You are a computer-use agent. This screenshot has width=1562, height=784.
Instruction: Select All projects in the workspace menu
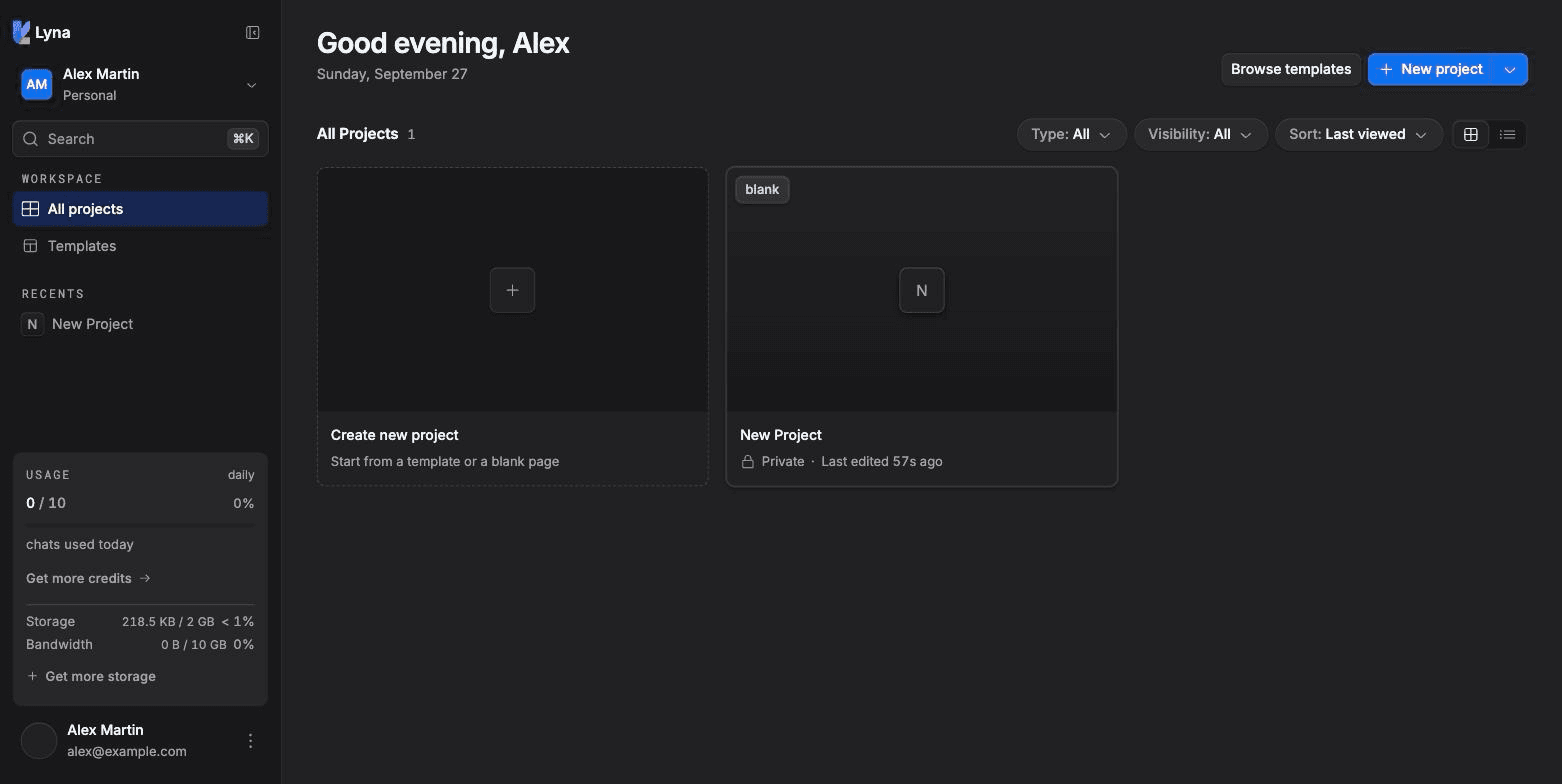[140, 209]
